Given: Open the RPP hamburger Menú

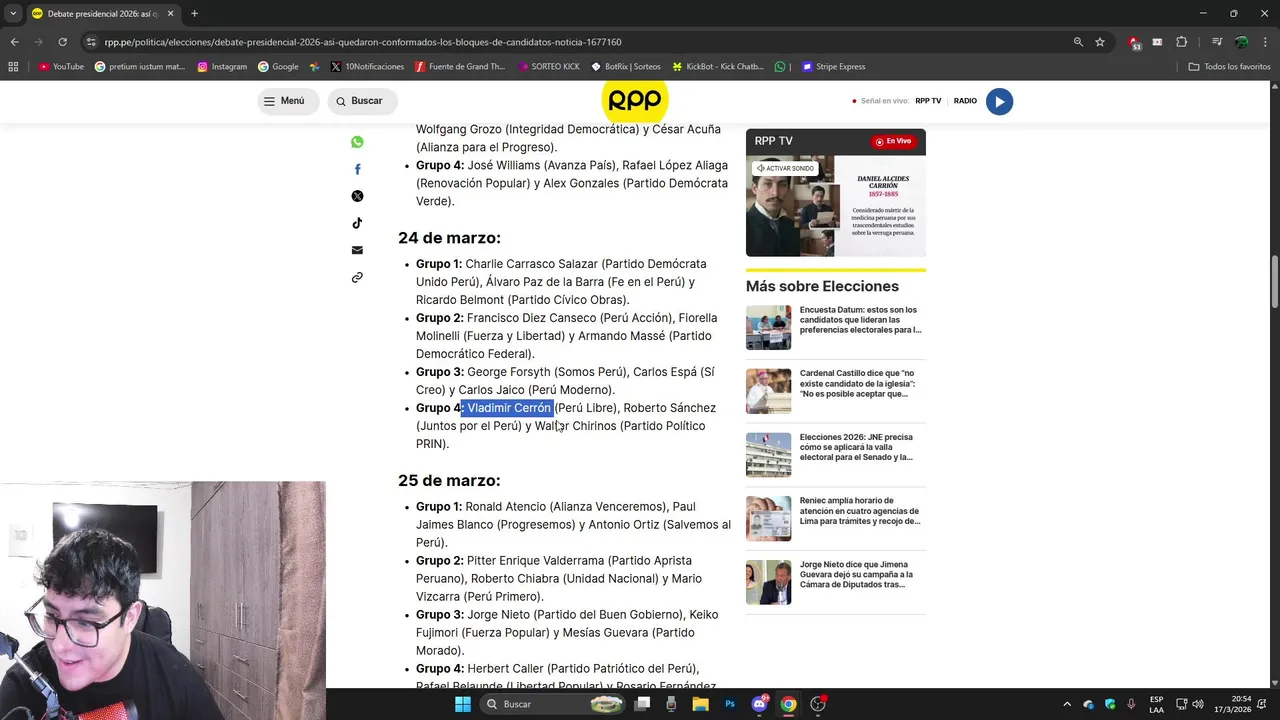Looking at the screenshot, I should pos(287,101).
